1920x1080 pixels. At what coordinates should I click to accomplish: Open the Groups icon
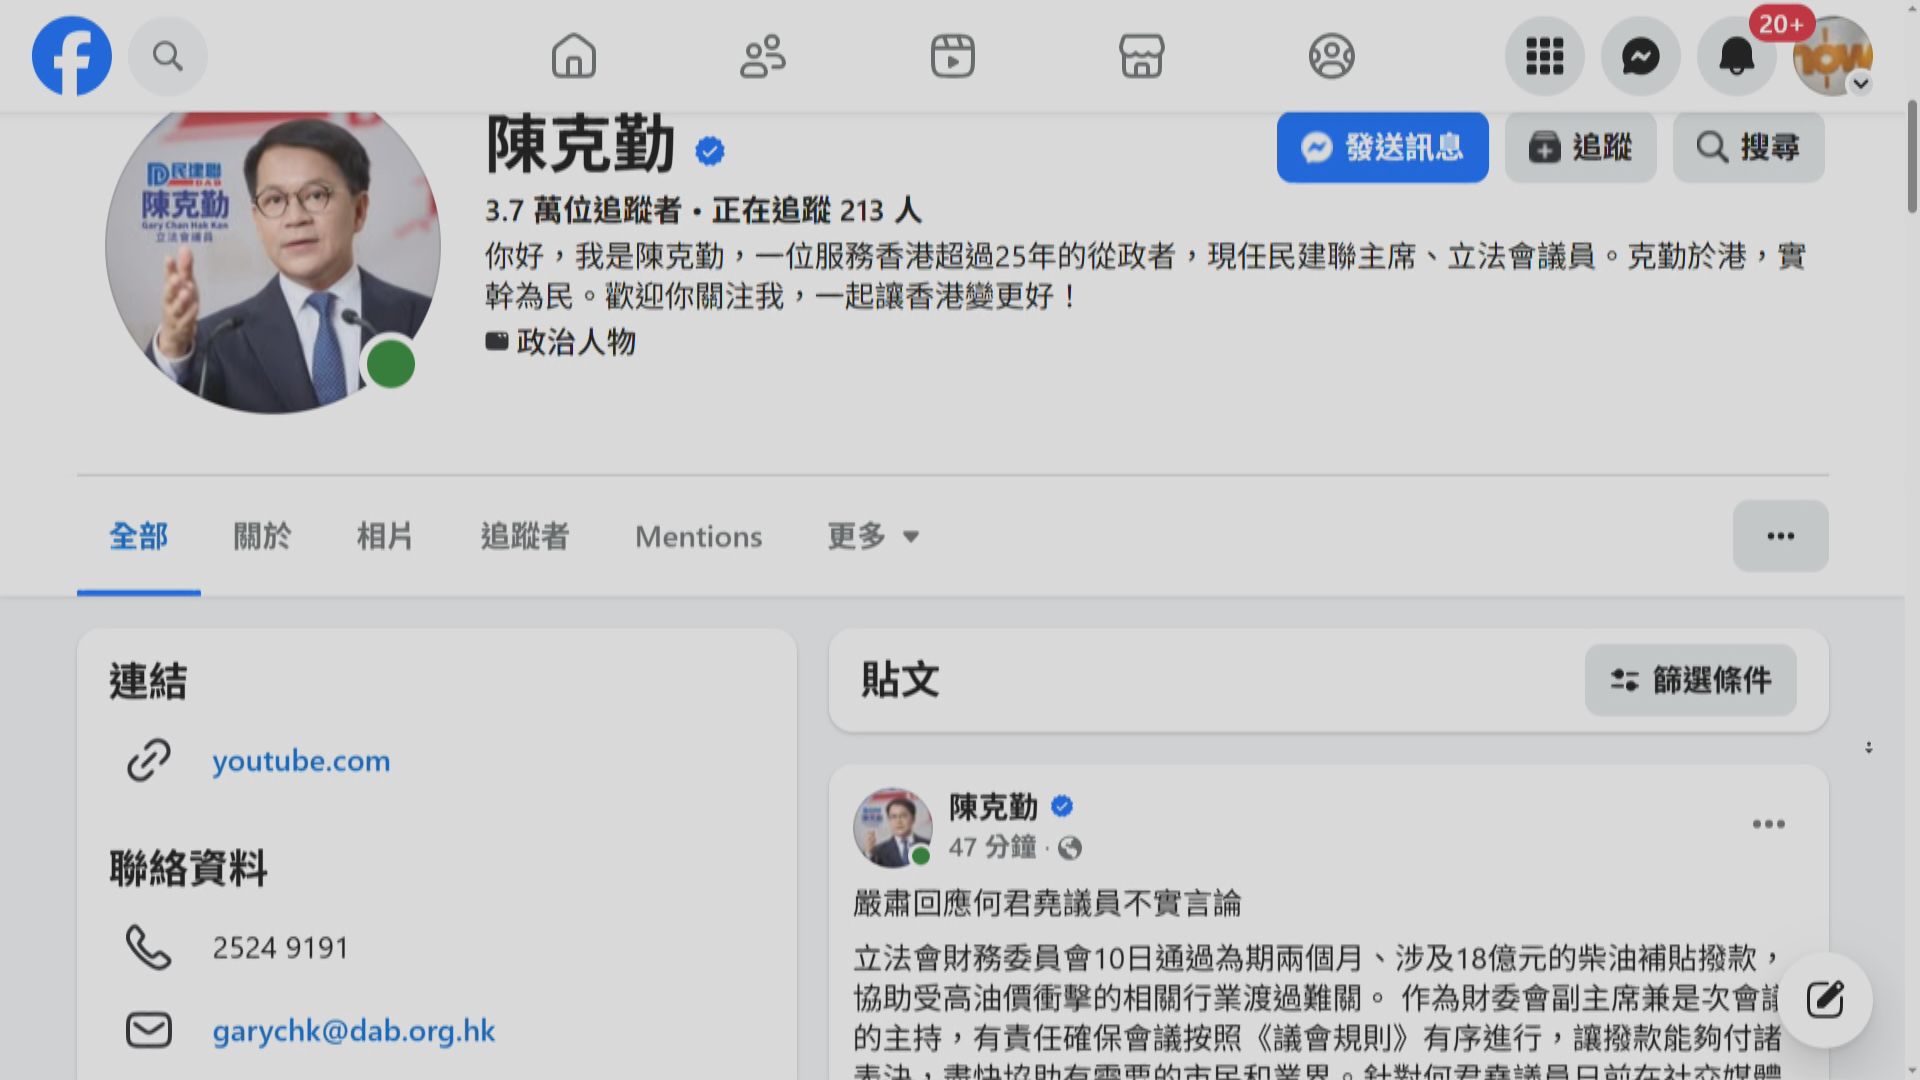click(x=1331, y=56)
